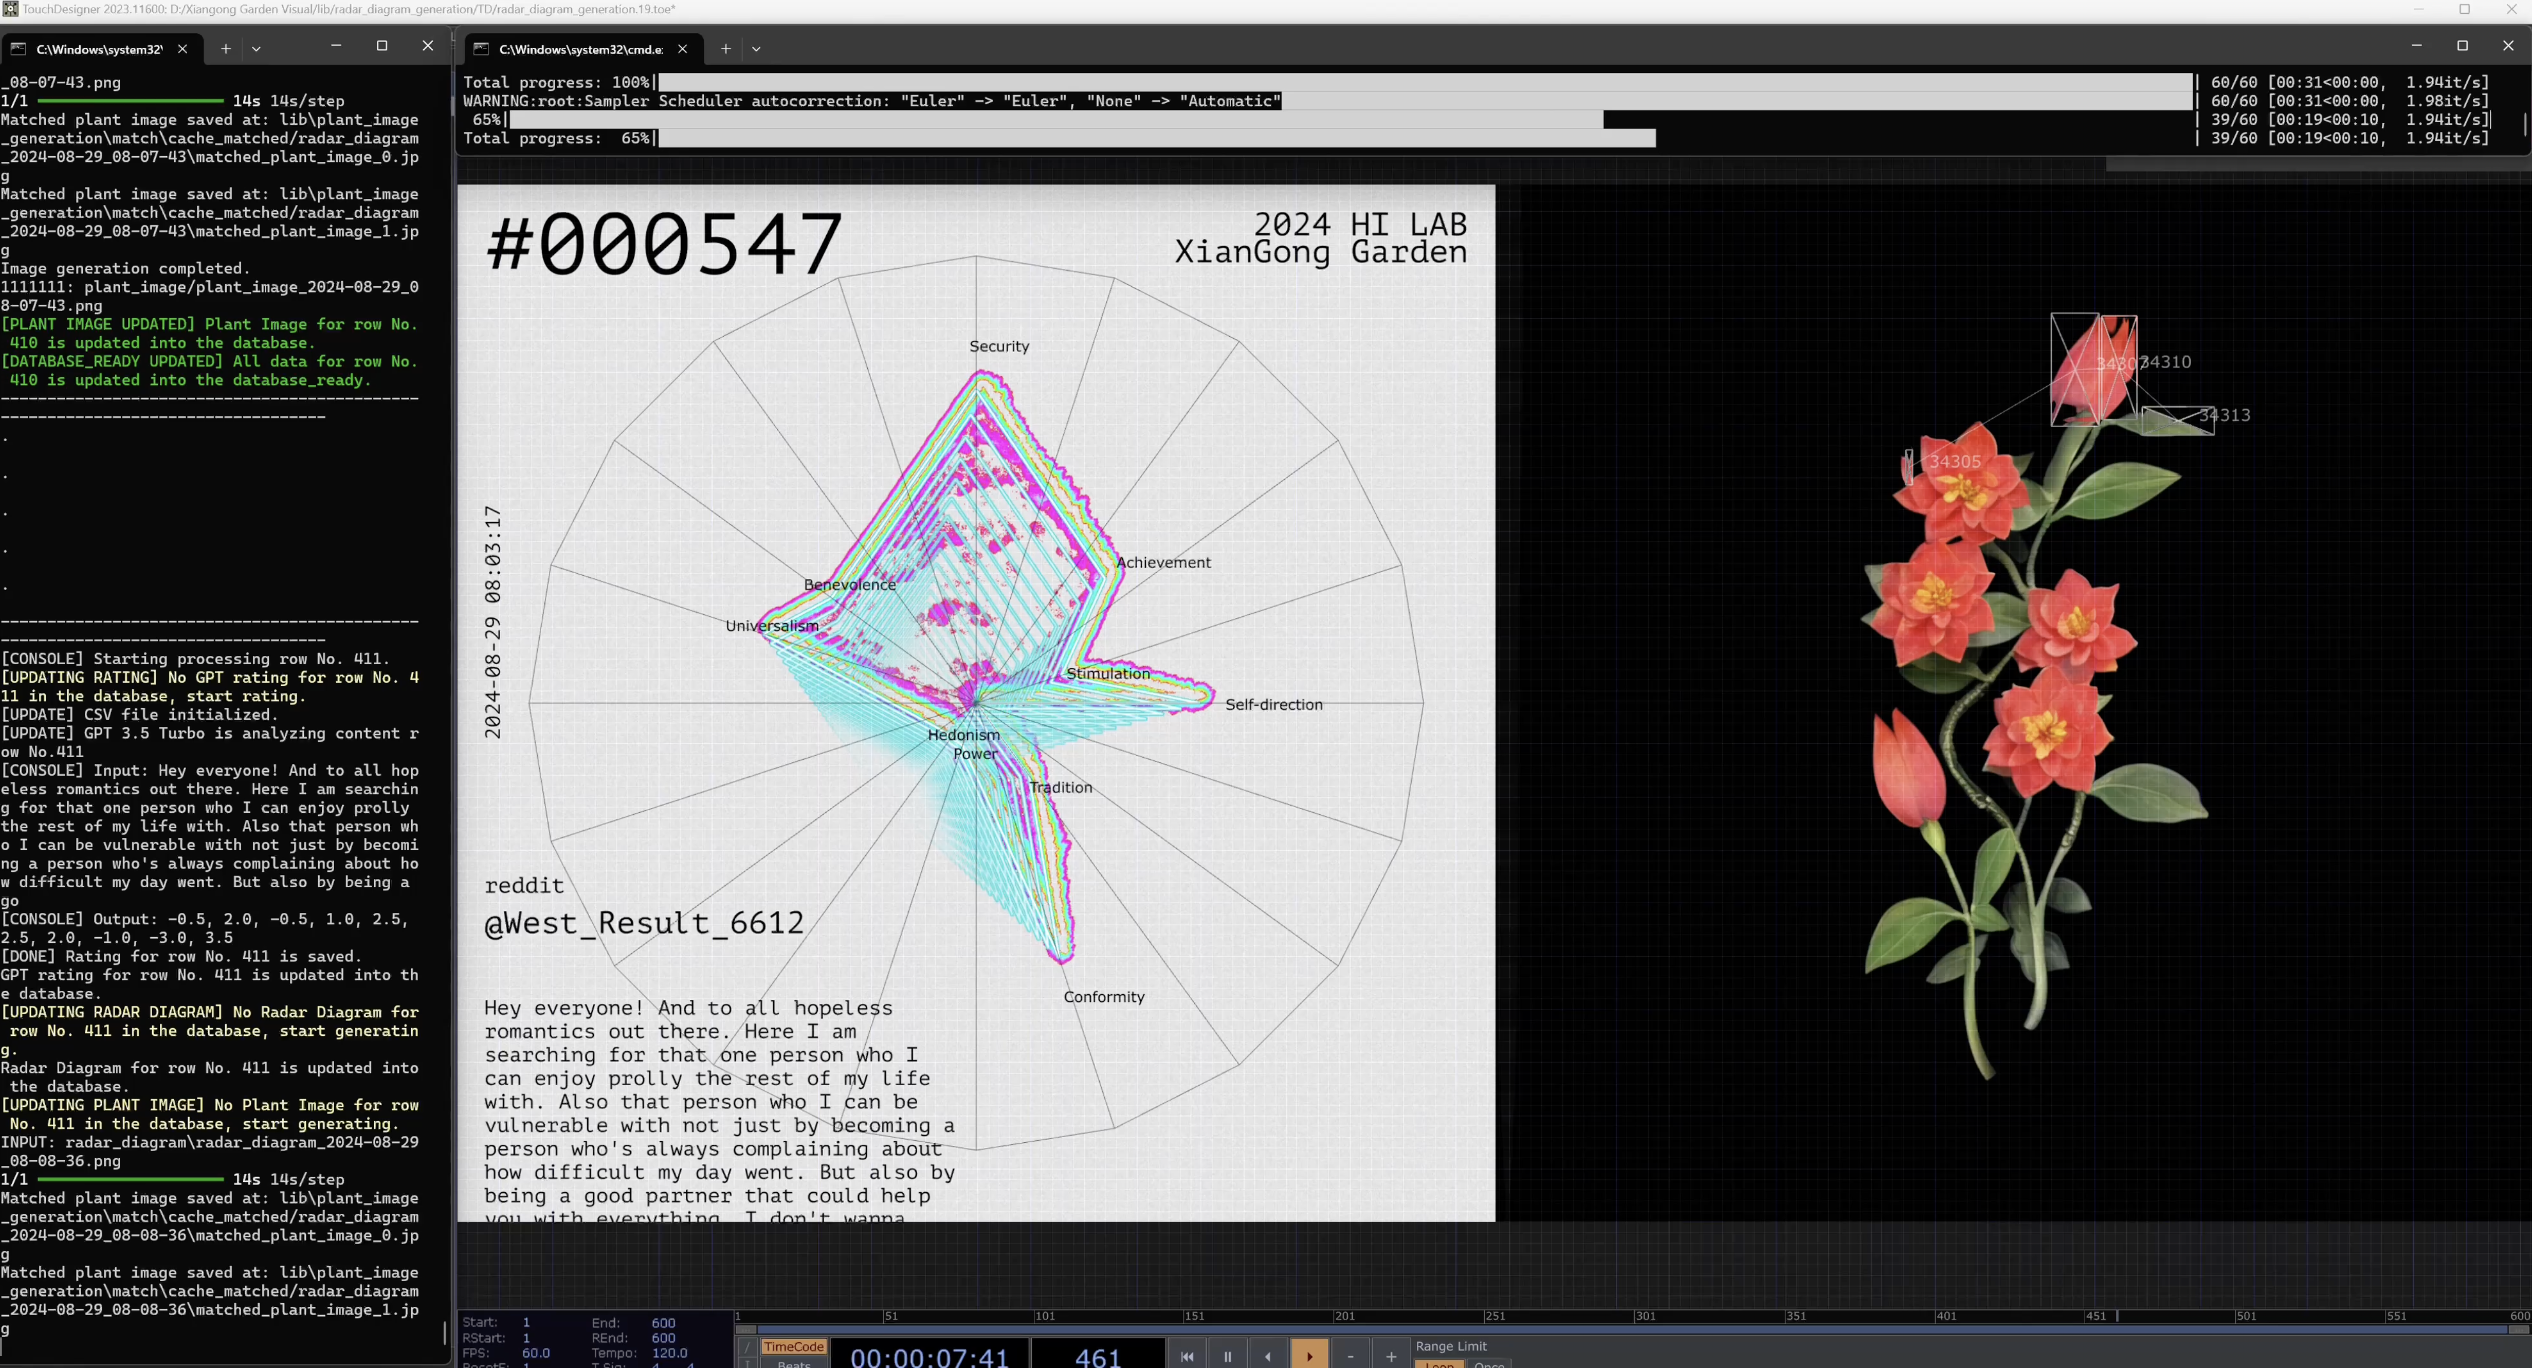Screen dimensions: 2532x1368
Task: Switch timeline display to Beats
Action: (x=793, y=1364)
